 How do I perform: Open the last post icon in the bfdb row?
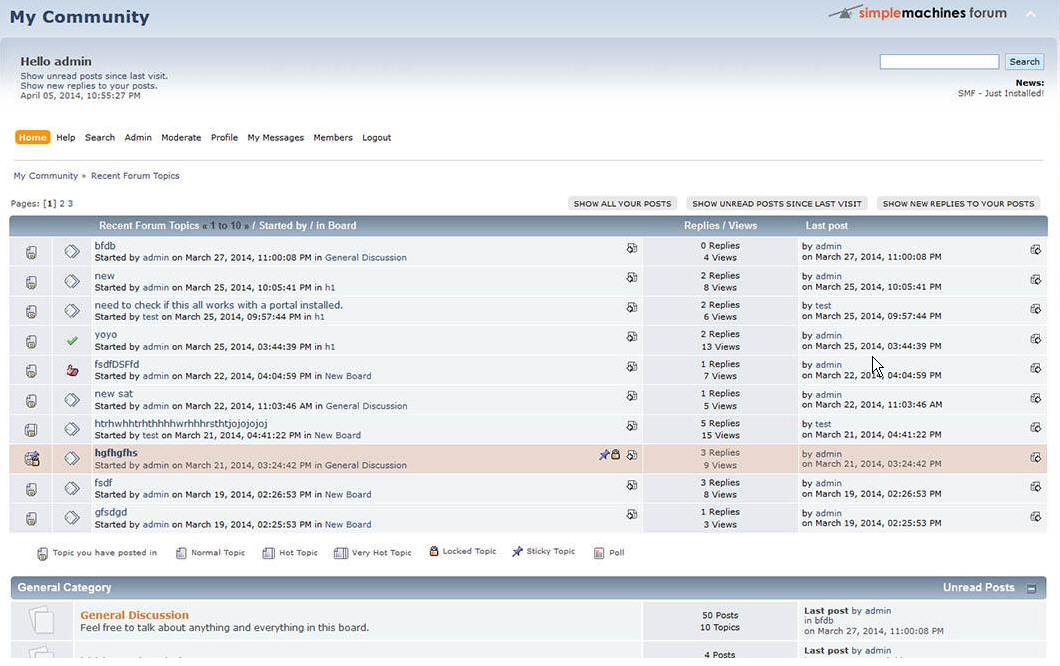tap(631, 248)
